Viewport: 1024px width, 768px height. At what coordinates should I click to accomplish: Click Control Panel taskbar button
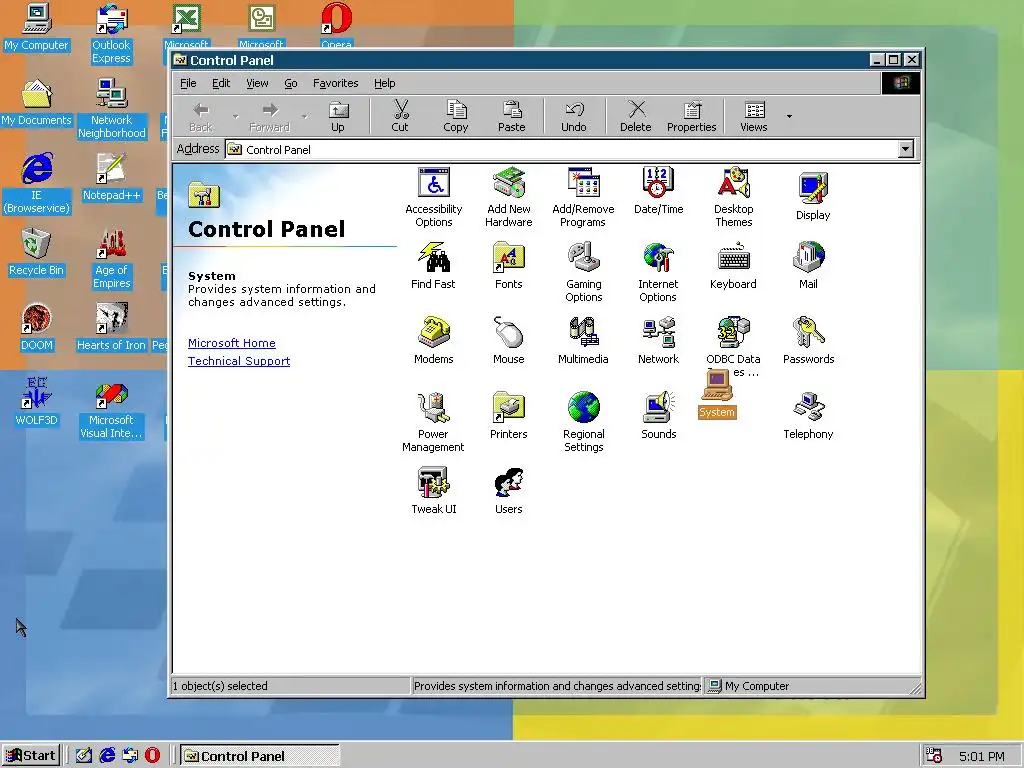coord(260,756)
